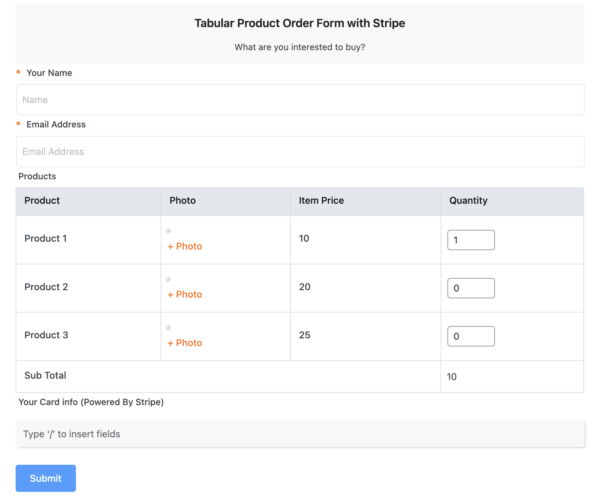Viewport: 600px width, 499px height.
Task: Click the Product 1 photo placeholder icon
Action: [x=169, y=231]
